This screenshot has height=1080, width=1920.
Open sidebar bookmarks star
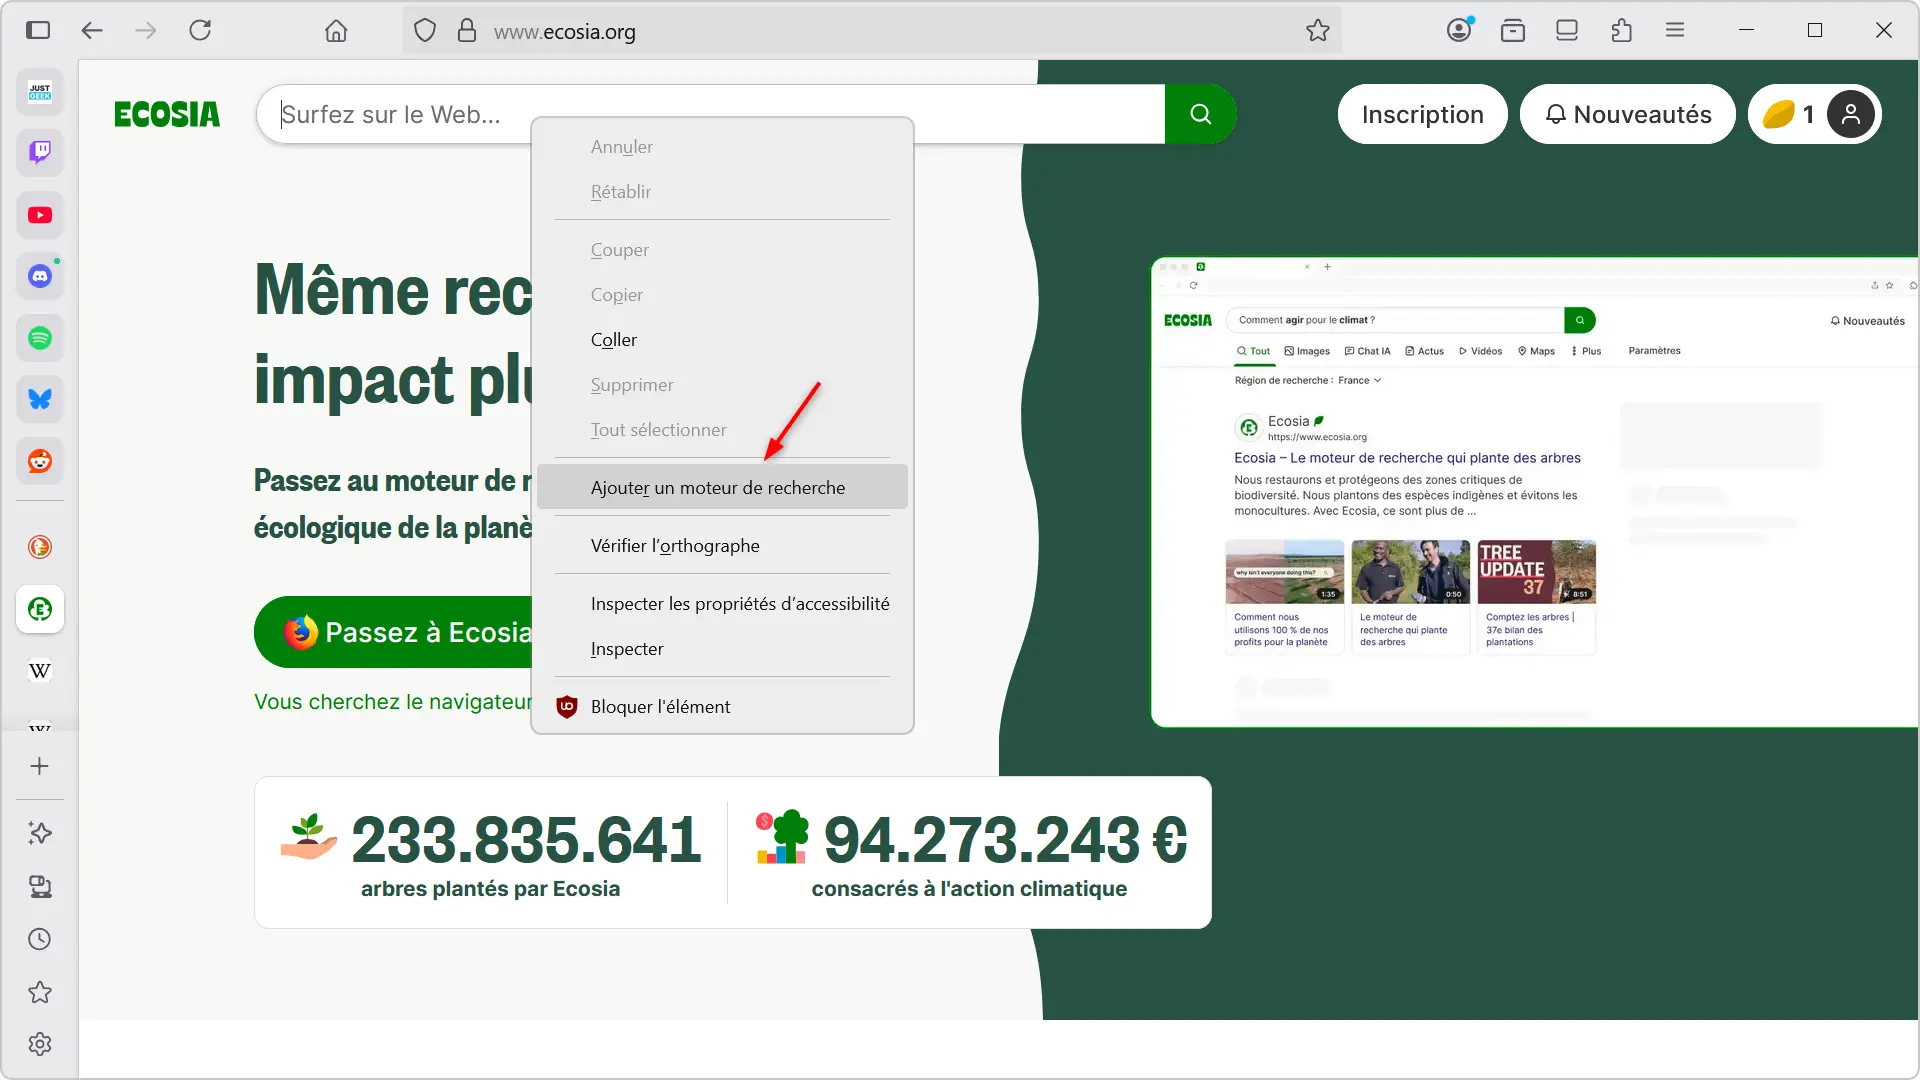pyautogui.click(x=40, y=992)
